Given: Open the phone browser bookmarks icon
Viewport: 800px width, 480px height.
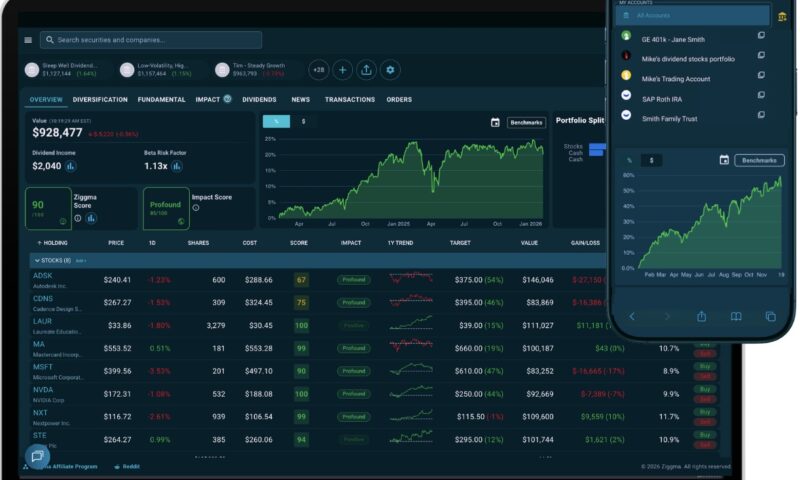Looking at the screenshot, I should coord(736,317).
